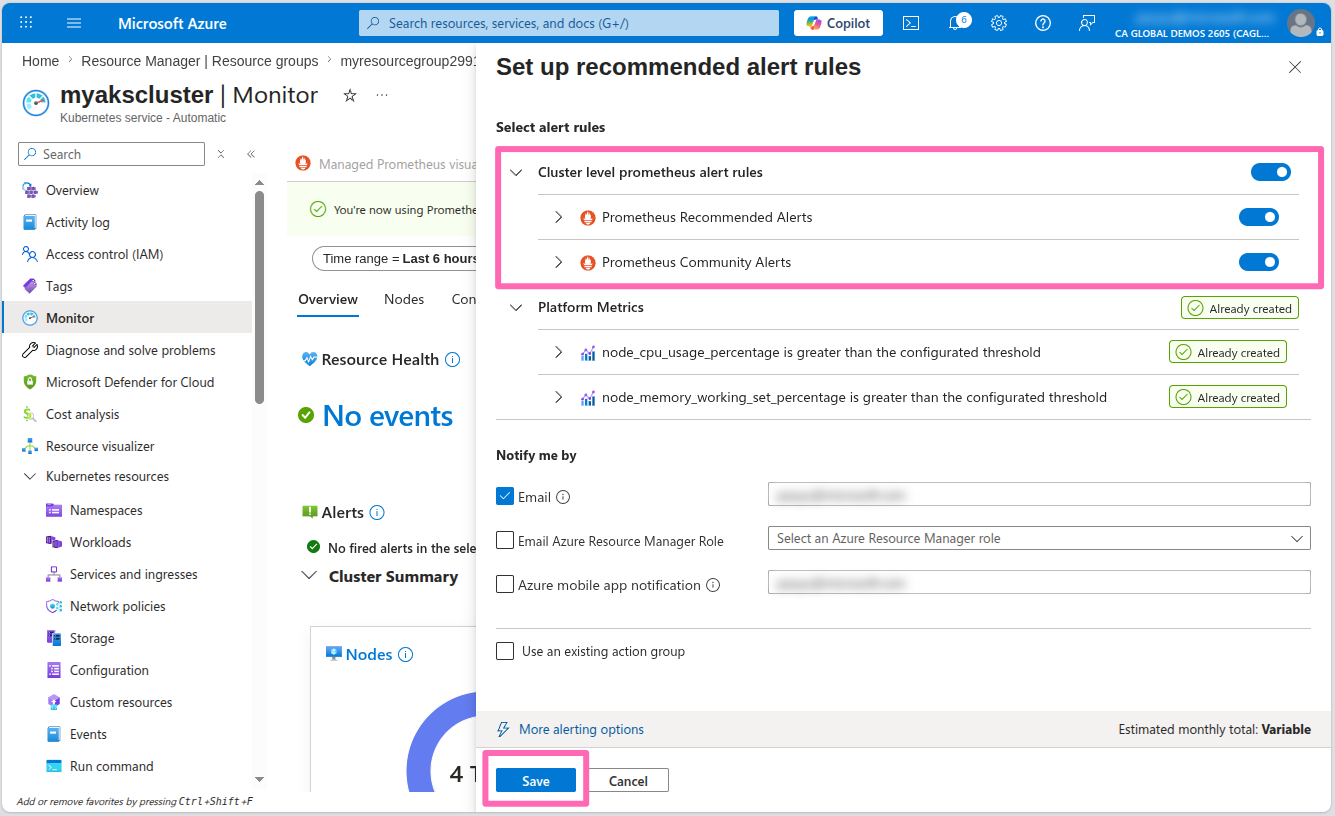Check Email Azure Resource Manager Role

(x=505, y=540)
